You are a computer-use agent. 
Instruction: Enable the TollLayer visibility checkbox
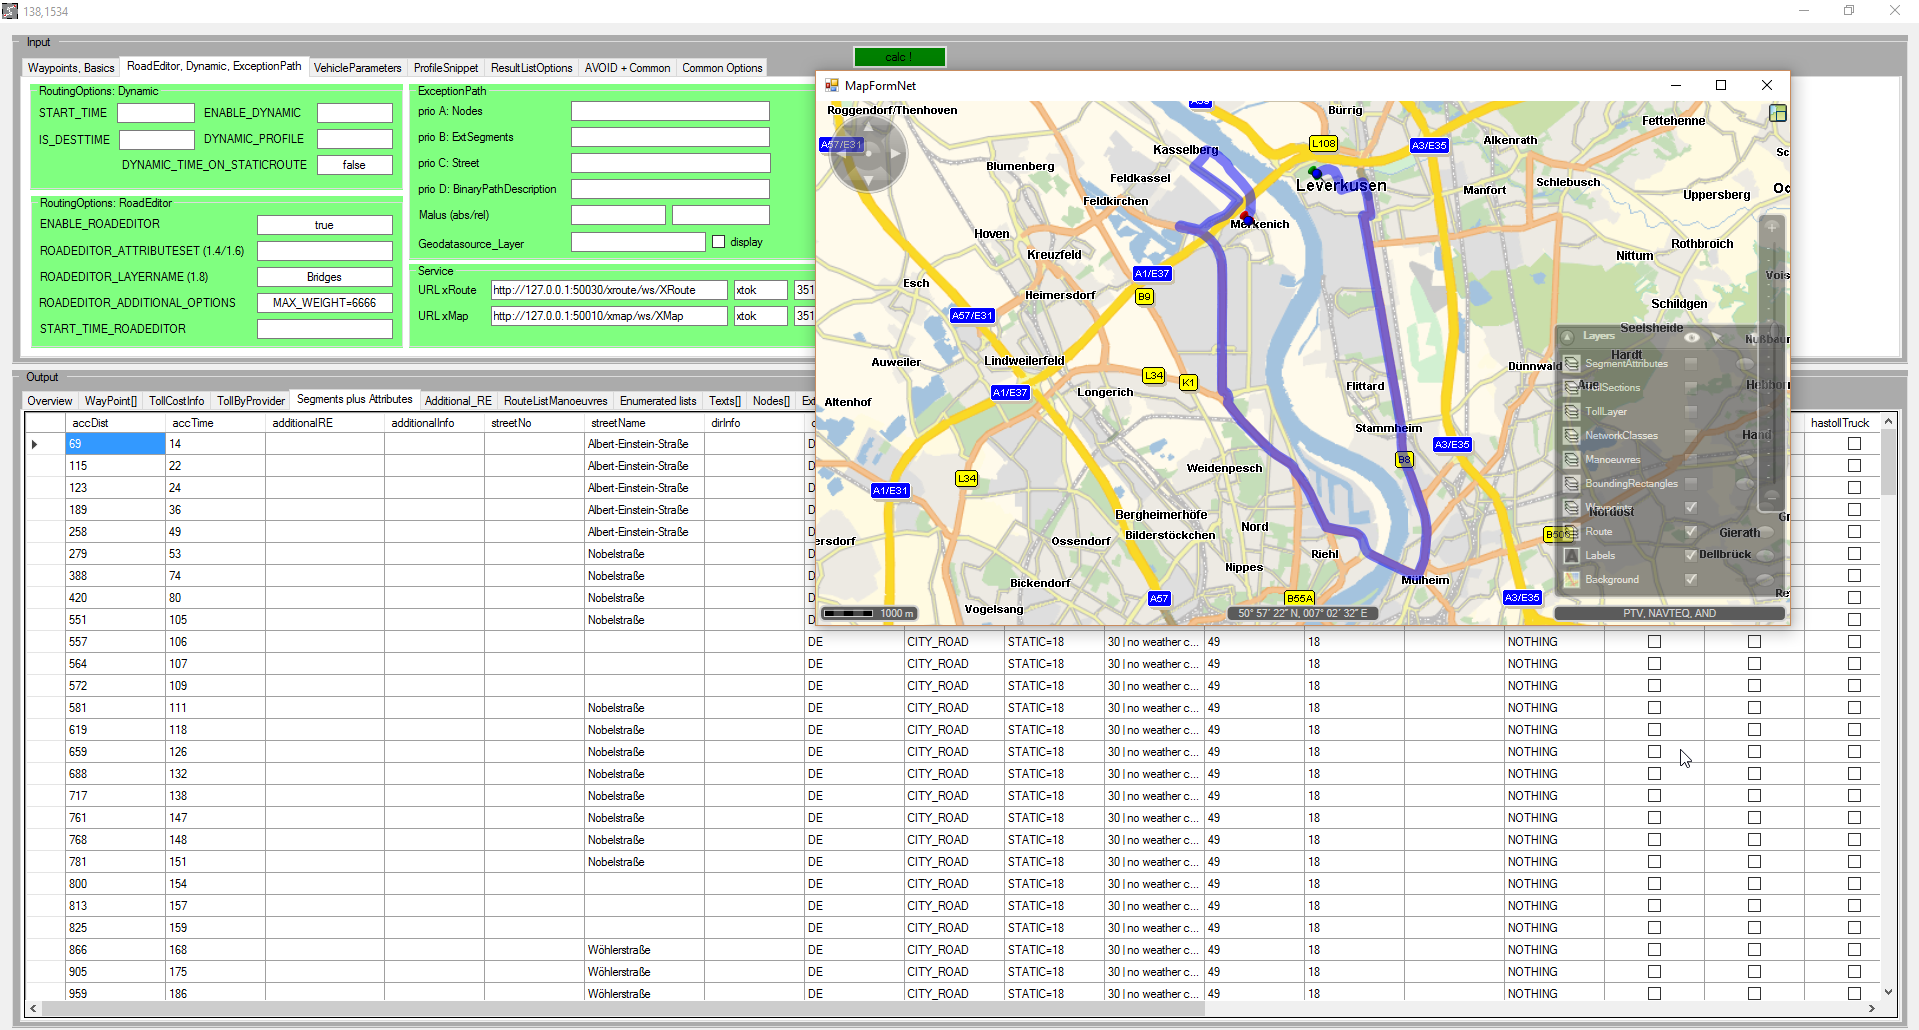1691,412
